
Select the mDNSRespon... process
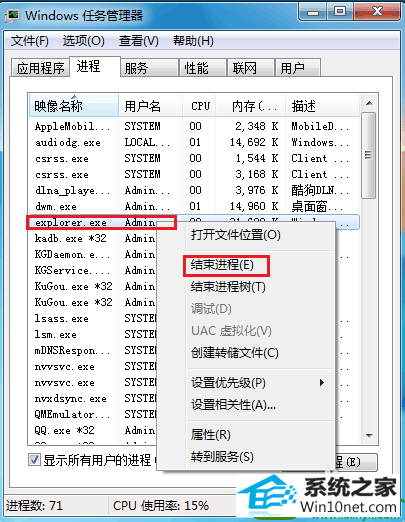72,350
